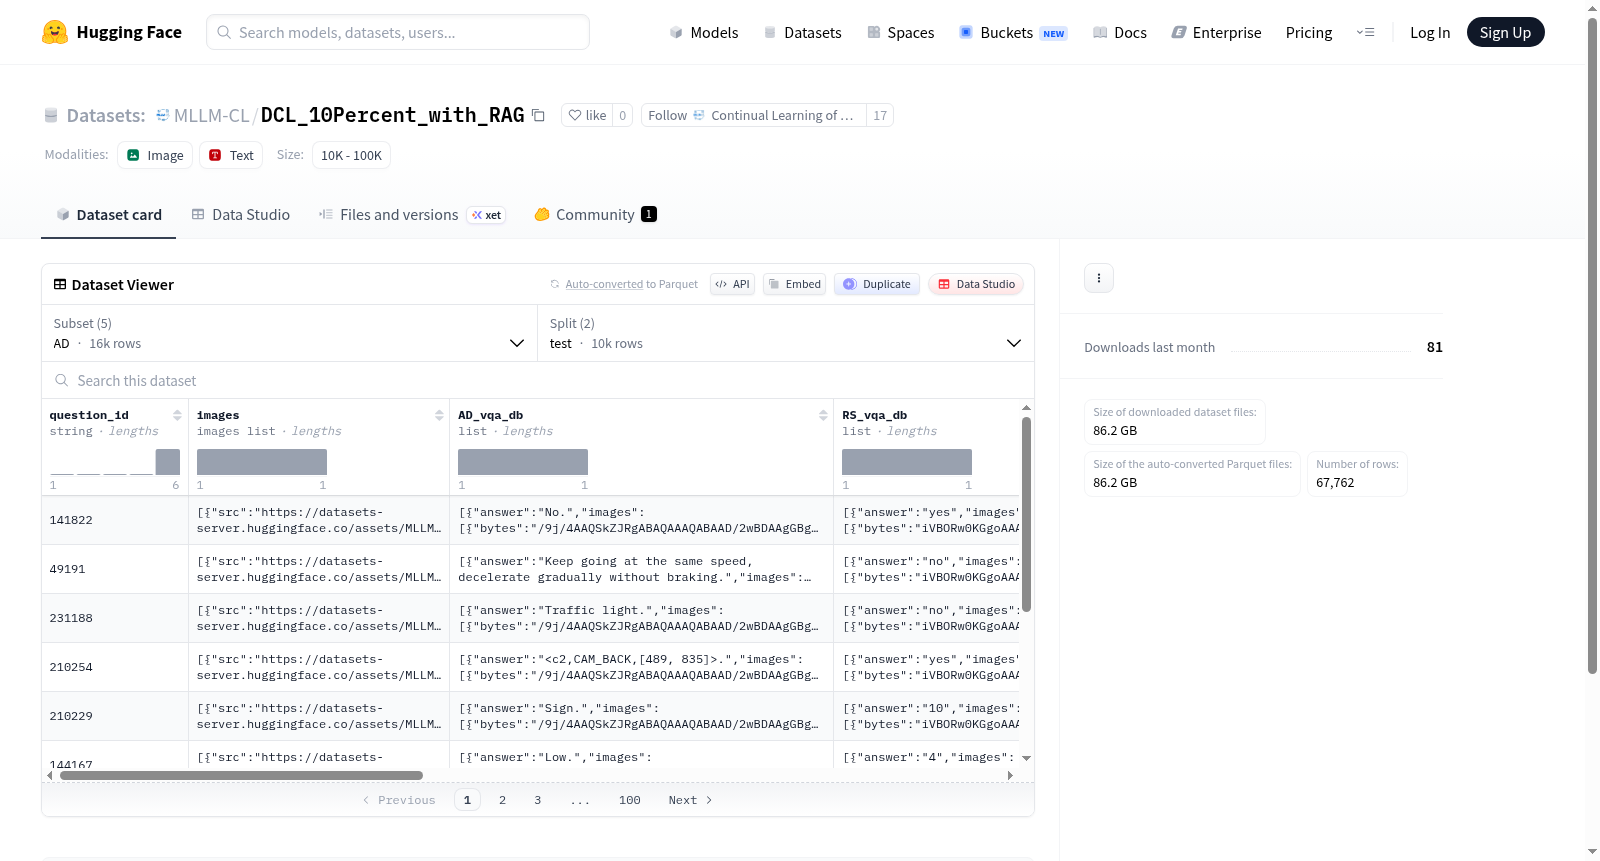This screenshot has height=861, width=1600.
Task: Click the Text modality tag
Action: 231,155
